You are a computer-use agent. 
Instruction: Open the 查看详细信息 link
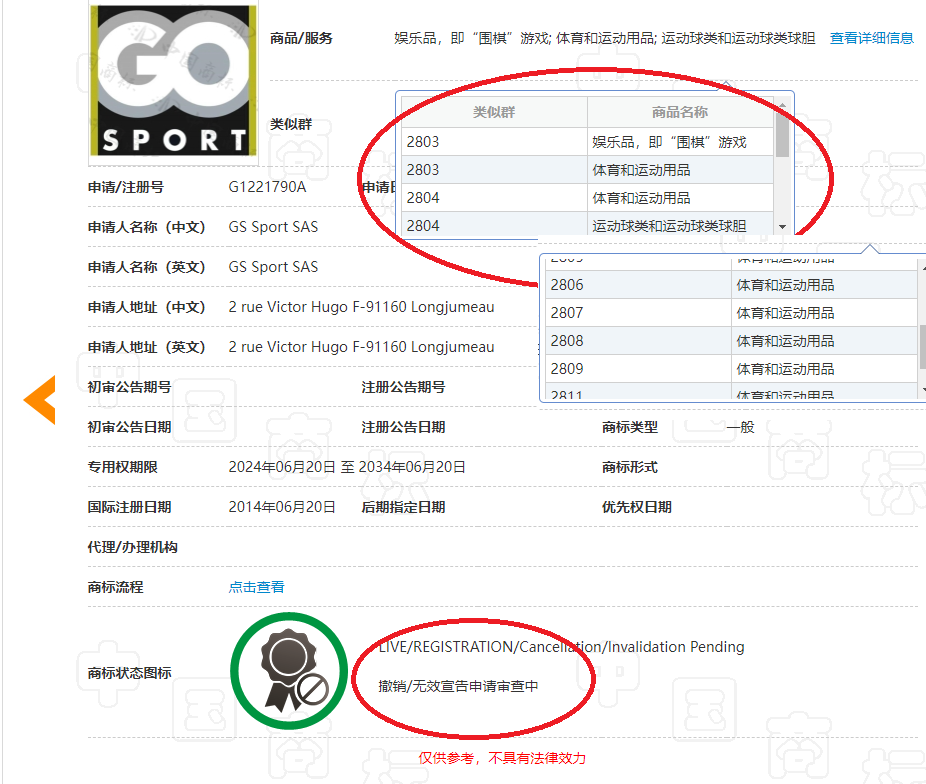pos(871,38)
